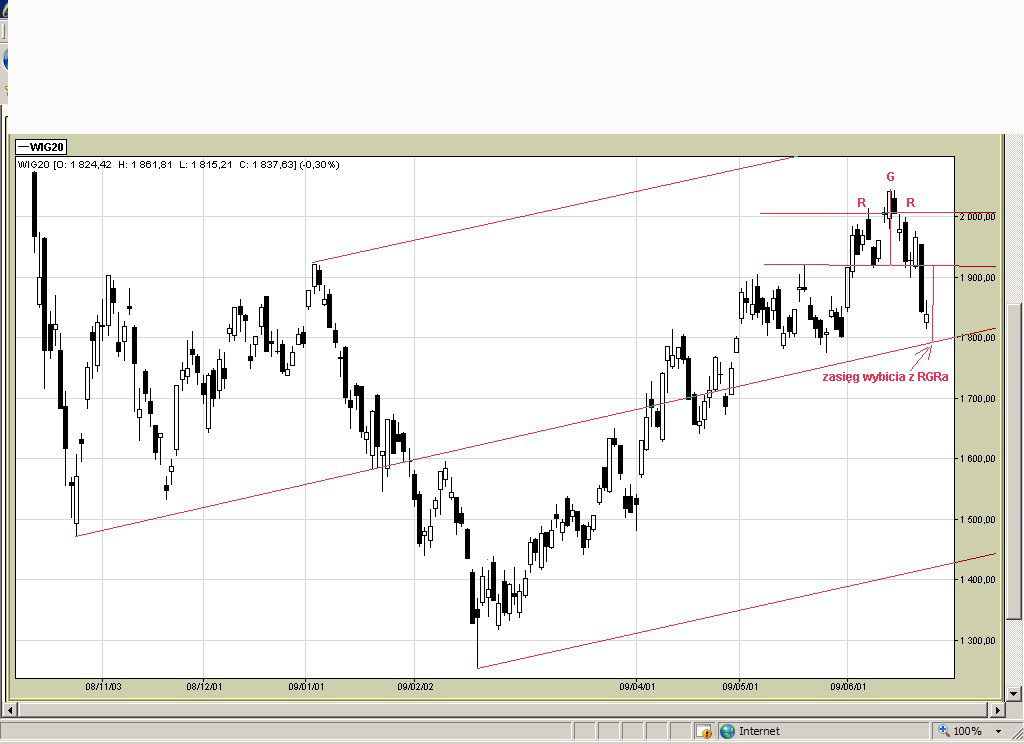Viewport: 1024px width, 744px height.
Task: Select the WIG20 legend label
Action: (x=41, y=147)
